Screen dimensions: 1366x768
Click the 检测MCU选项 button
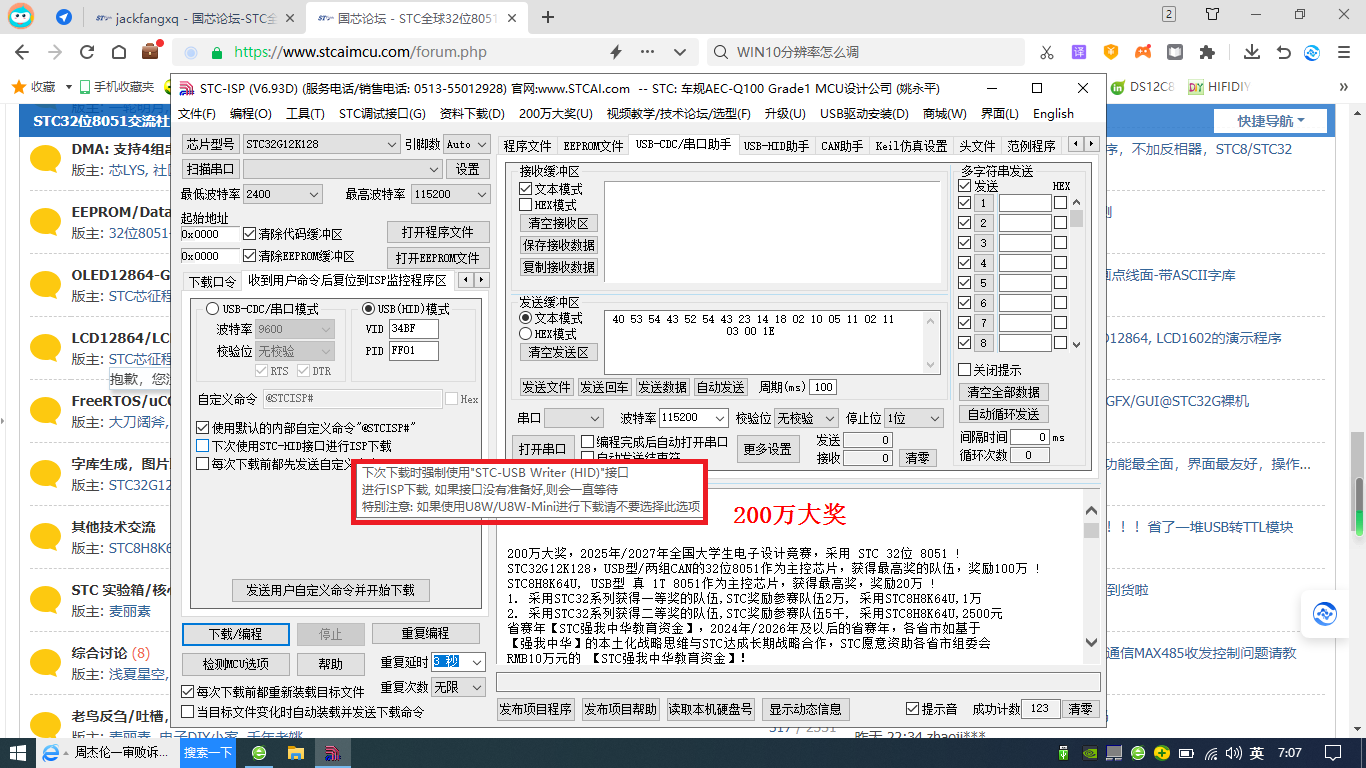237,664
